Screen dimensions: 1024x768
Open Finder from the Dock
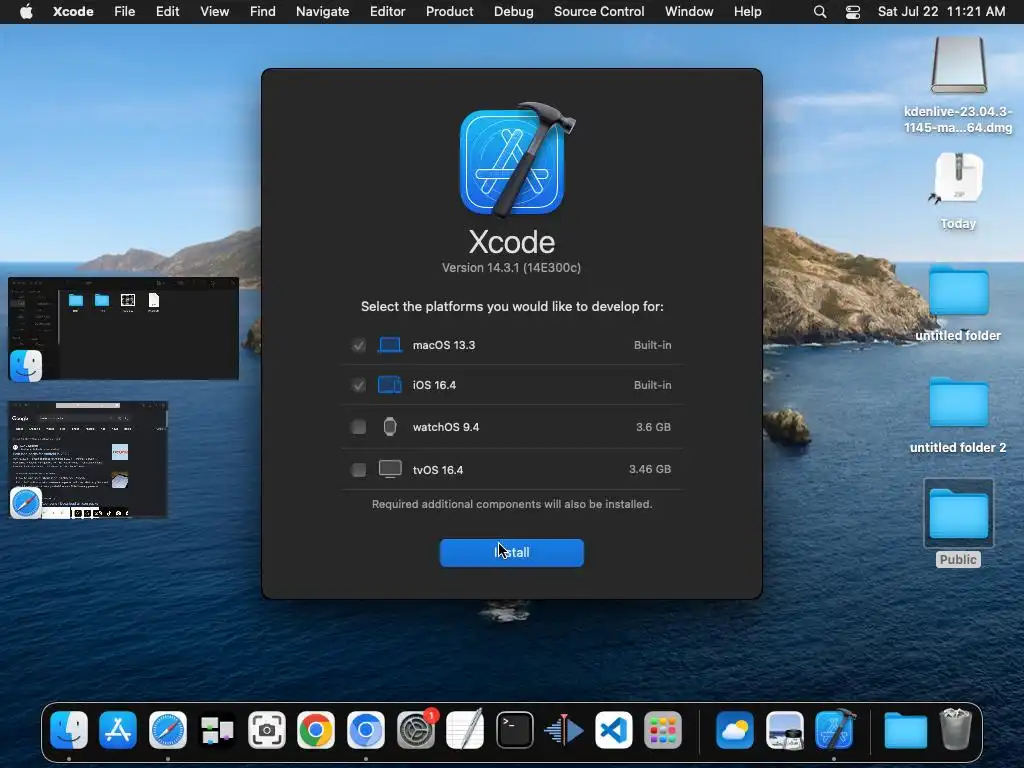69,729
